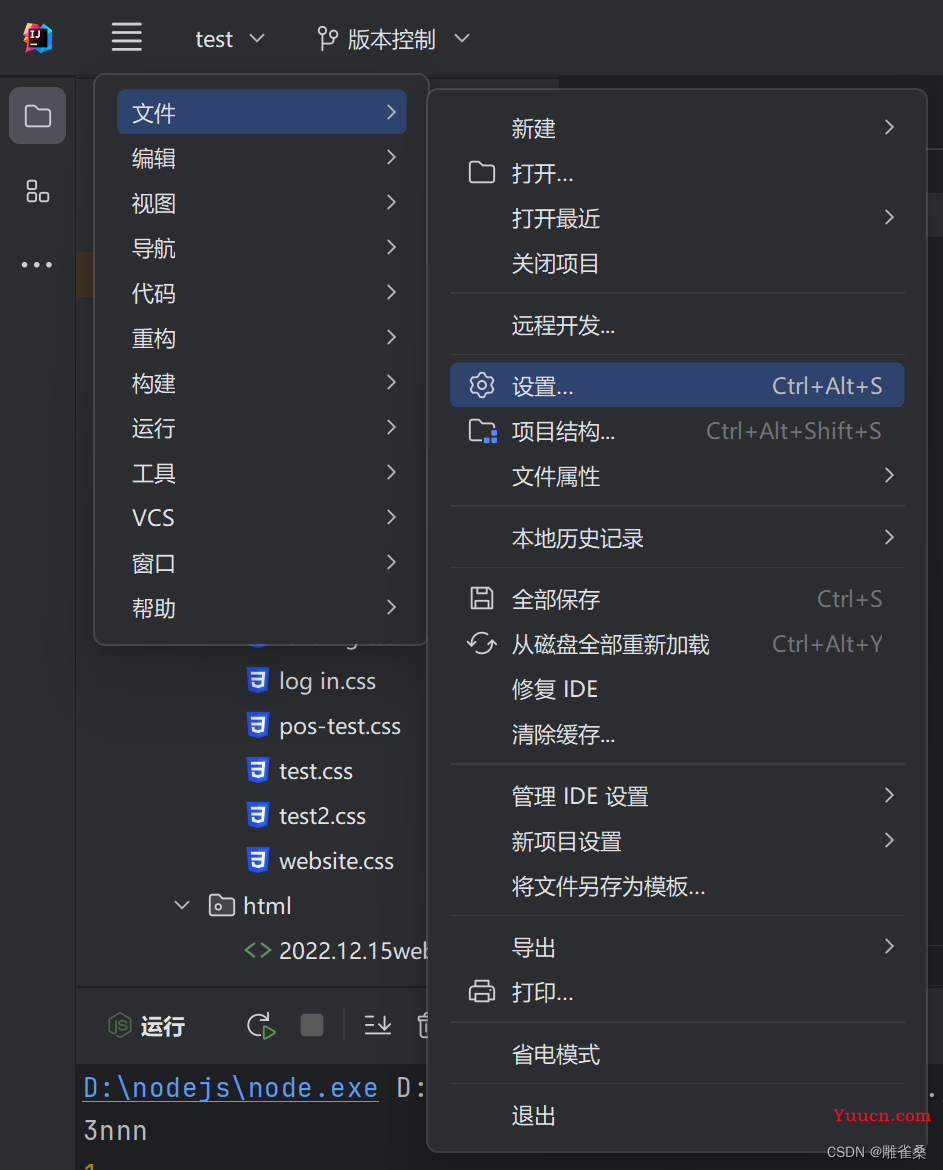Choose 关闭项目 menu entry
The width and height of the screenshot is (943, 1170).
[677, 263]
